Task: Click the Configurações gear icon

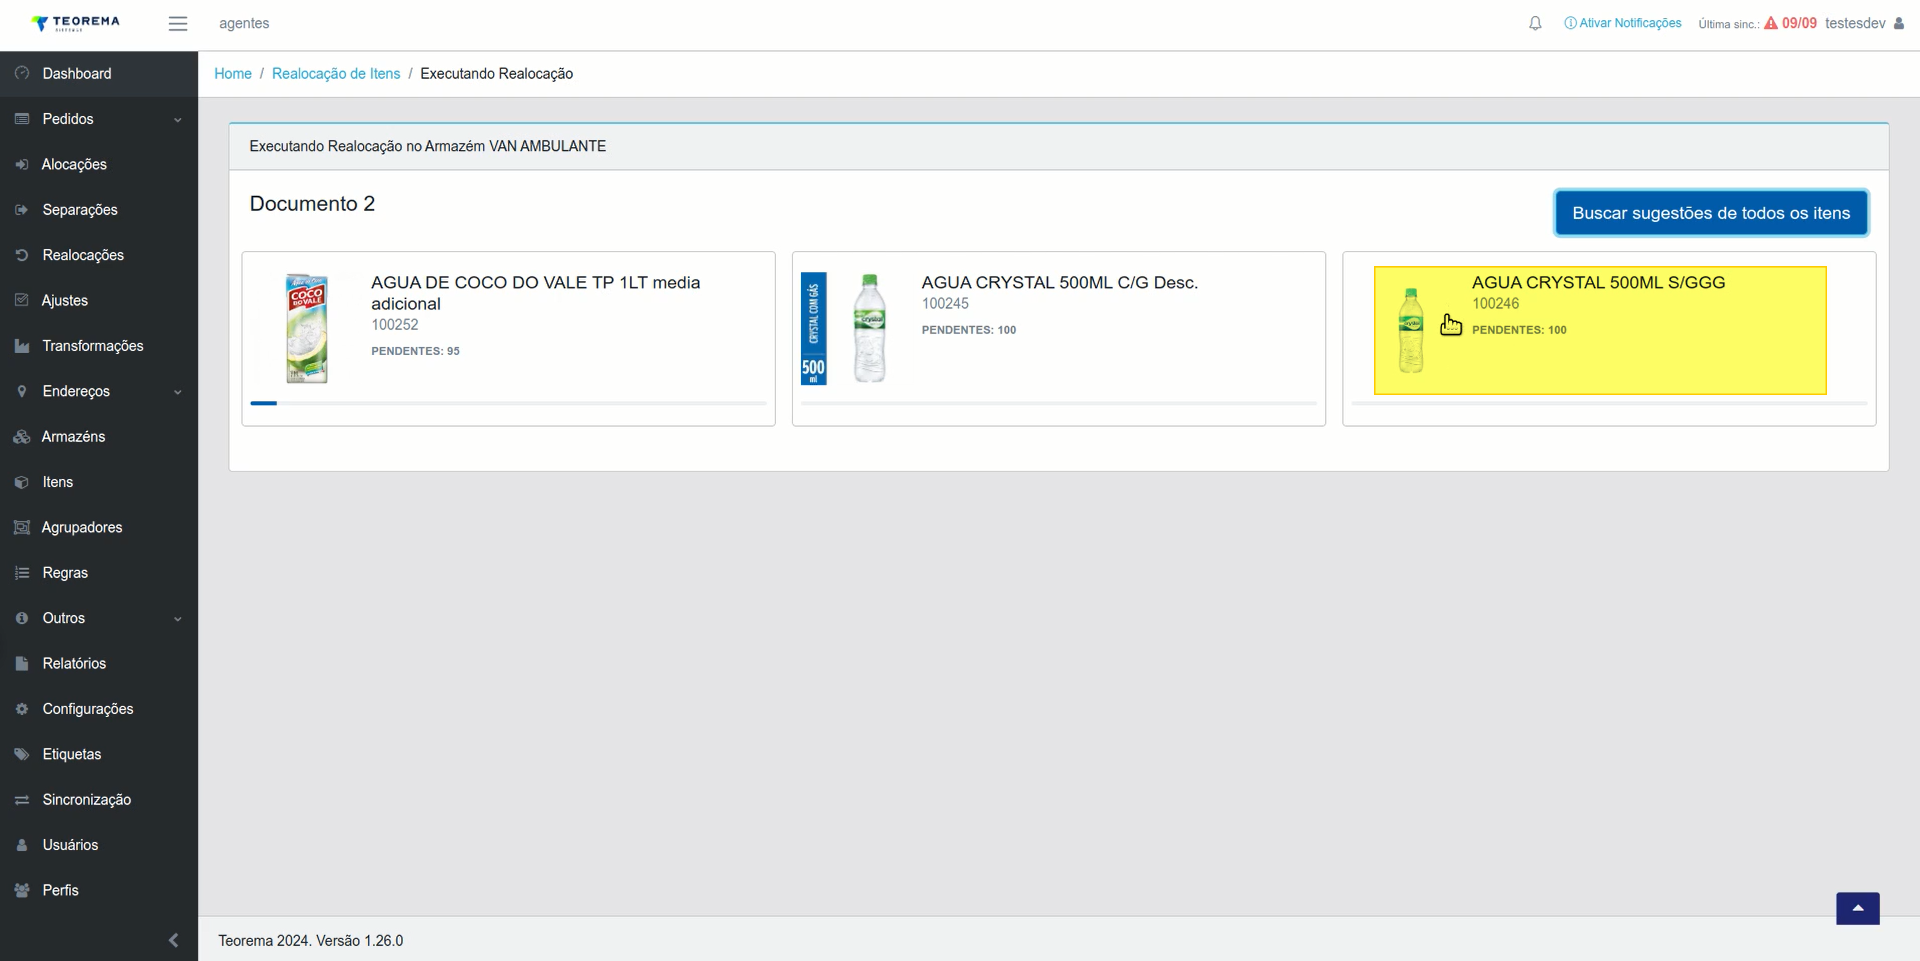Action: 22,709
